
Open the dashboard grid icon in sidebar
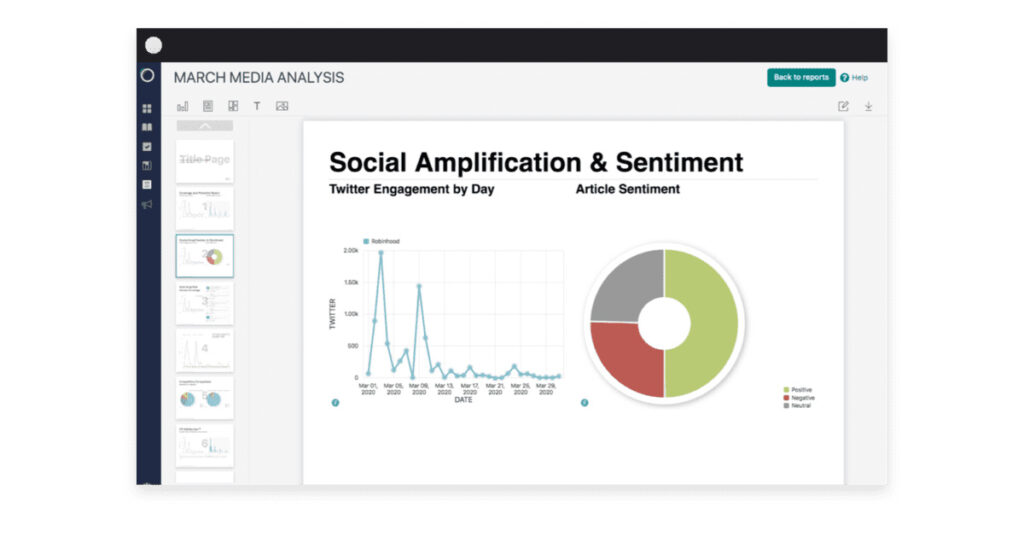147,108
